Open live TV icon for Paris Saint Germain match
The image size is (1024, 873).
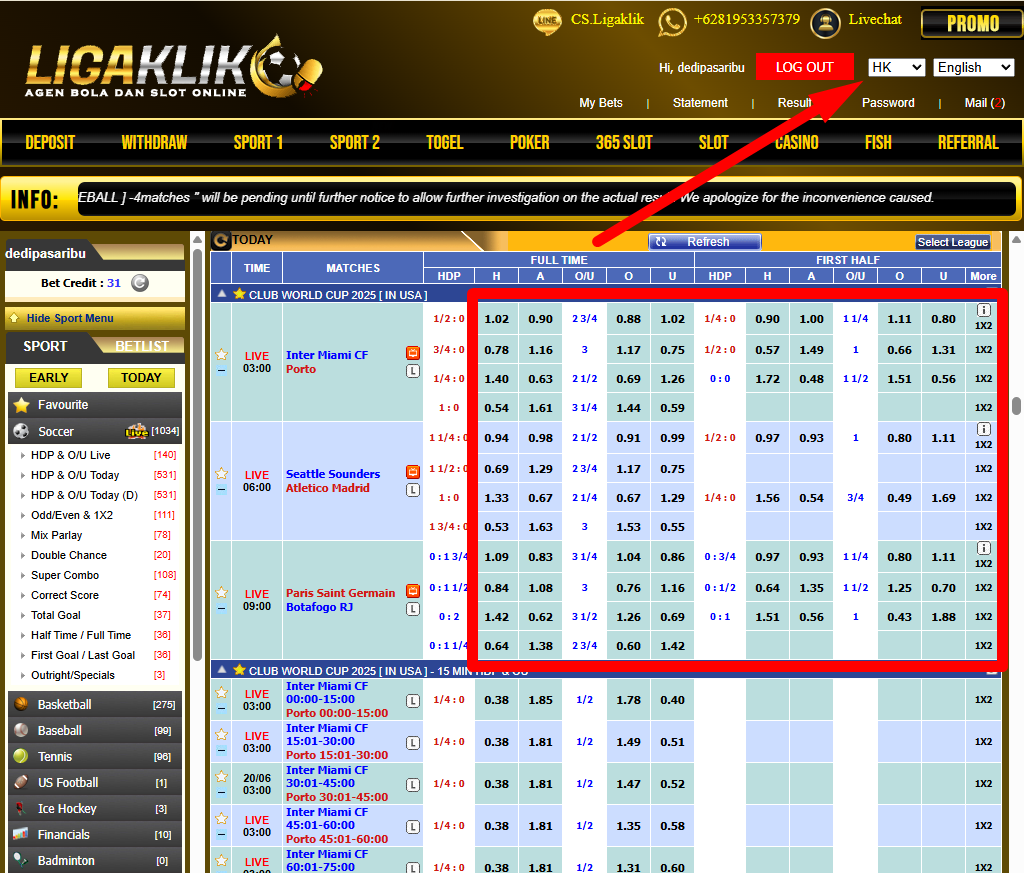413,591
